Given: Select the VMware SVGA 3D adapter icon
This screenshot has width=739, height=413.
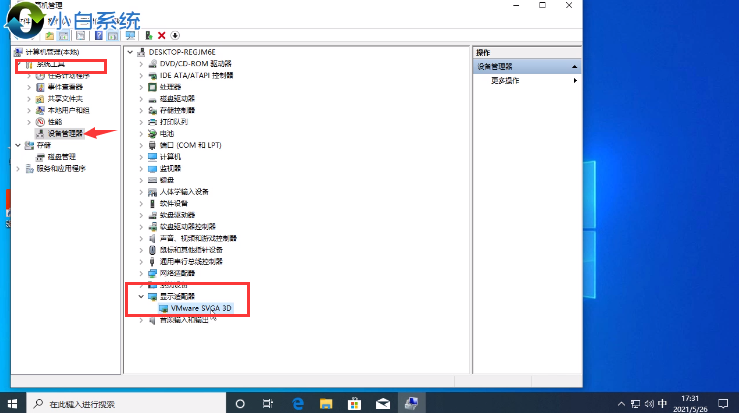Looking at the screenshot, I should pos(164,308).
